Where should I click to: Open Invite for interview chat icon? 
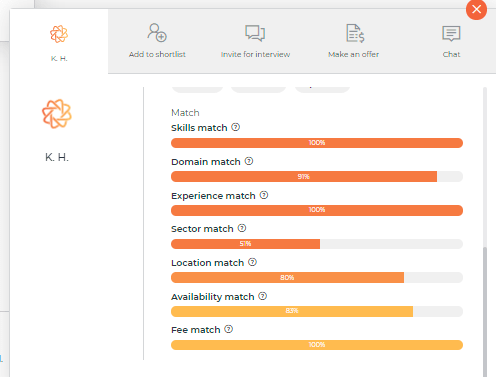click(x=255, y=33)
